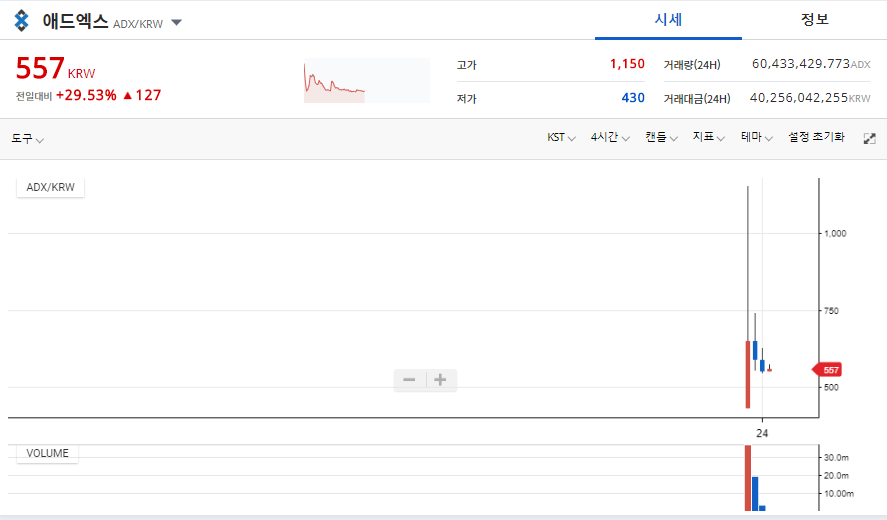The image size is (887, 520).
Task: Switch to the 시세 tab
Action: click(x=667, y=20)
